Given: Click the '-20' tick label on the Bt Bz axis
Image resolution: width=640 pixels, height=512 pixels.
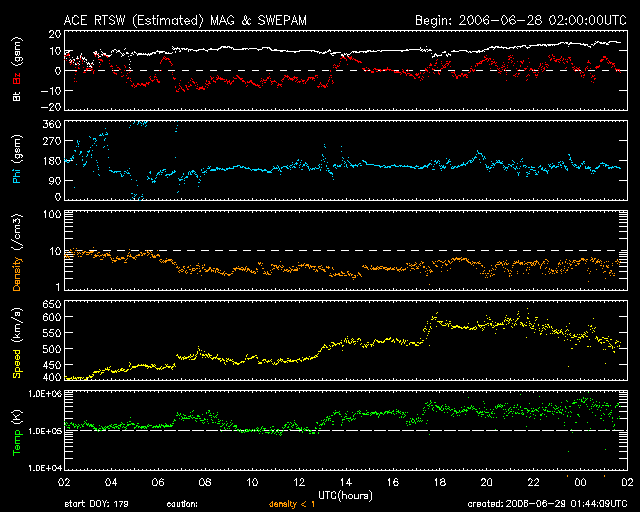Looking at the screenshot, I should tap(51, 107).
